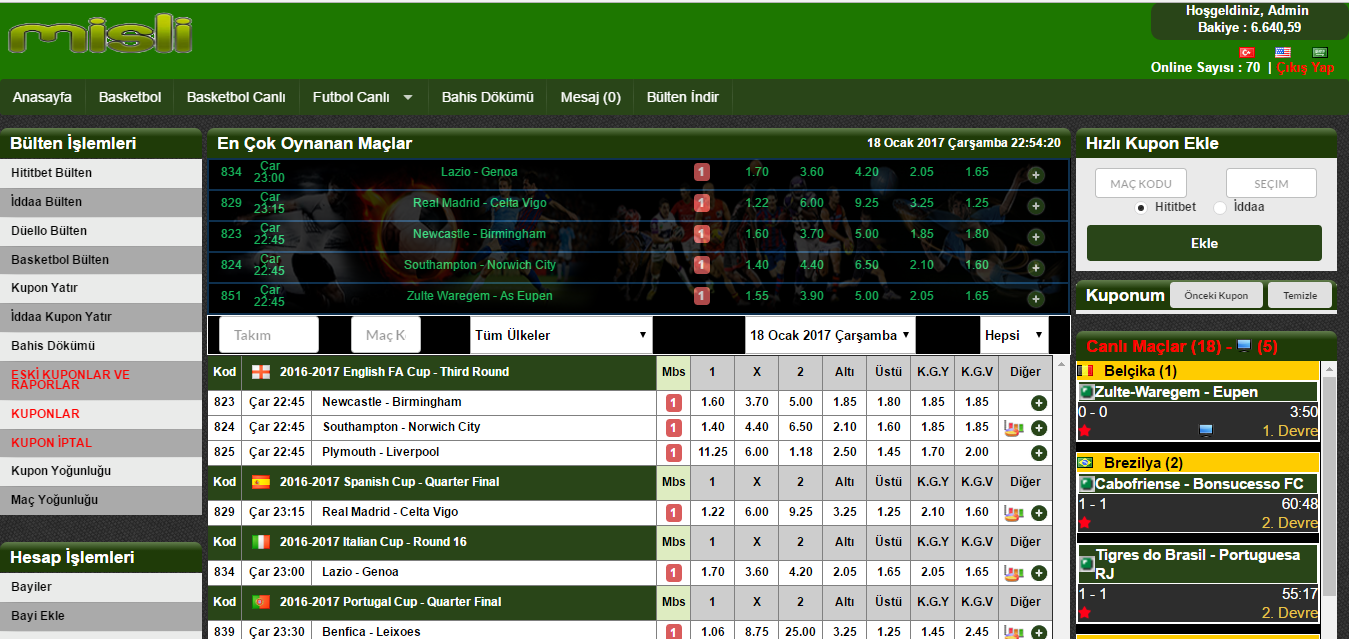The height and width of the screenshot is (639, 1349).
Task: Click the Önceki Kupon button
Action: click(1216, 296)
